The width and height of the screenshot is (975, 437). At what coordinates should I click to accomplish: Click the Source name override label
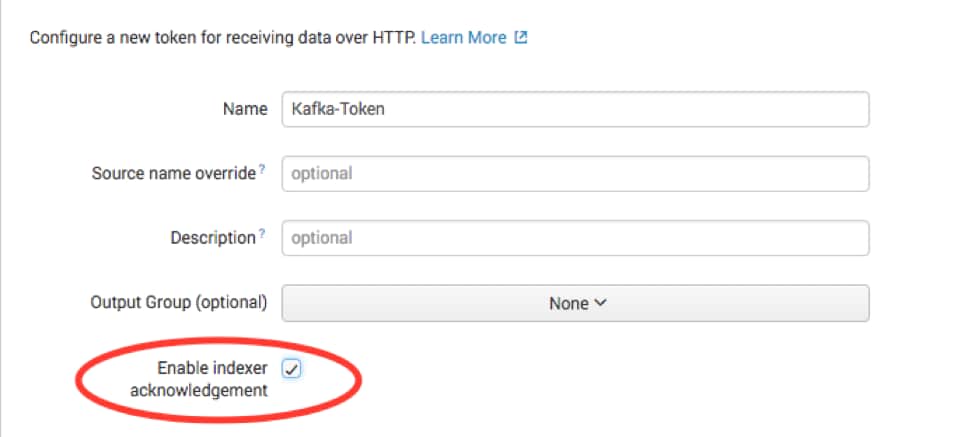coord(173,173)
